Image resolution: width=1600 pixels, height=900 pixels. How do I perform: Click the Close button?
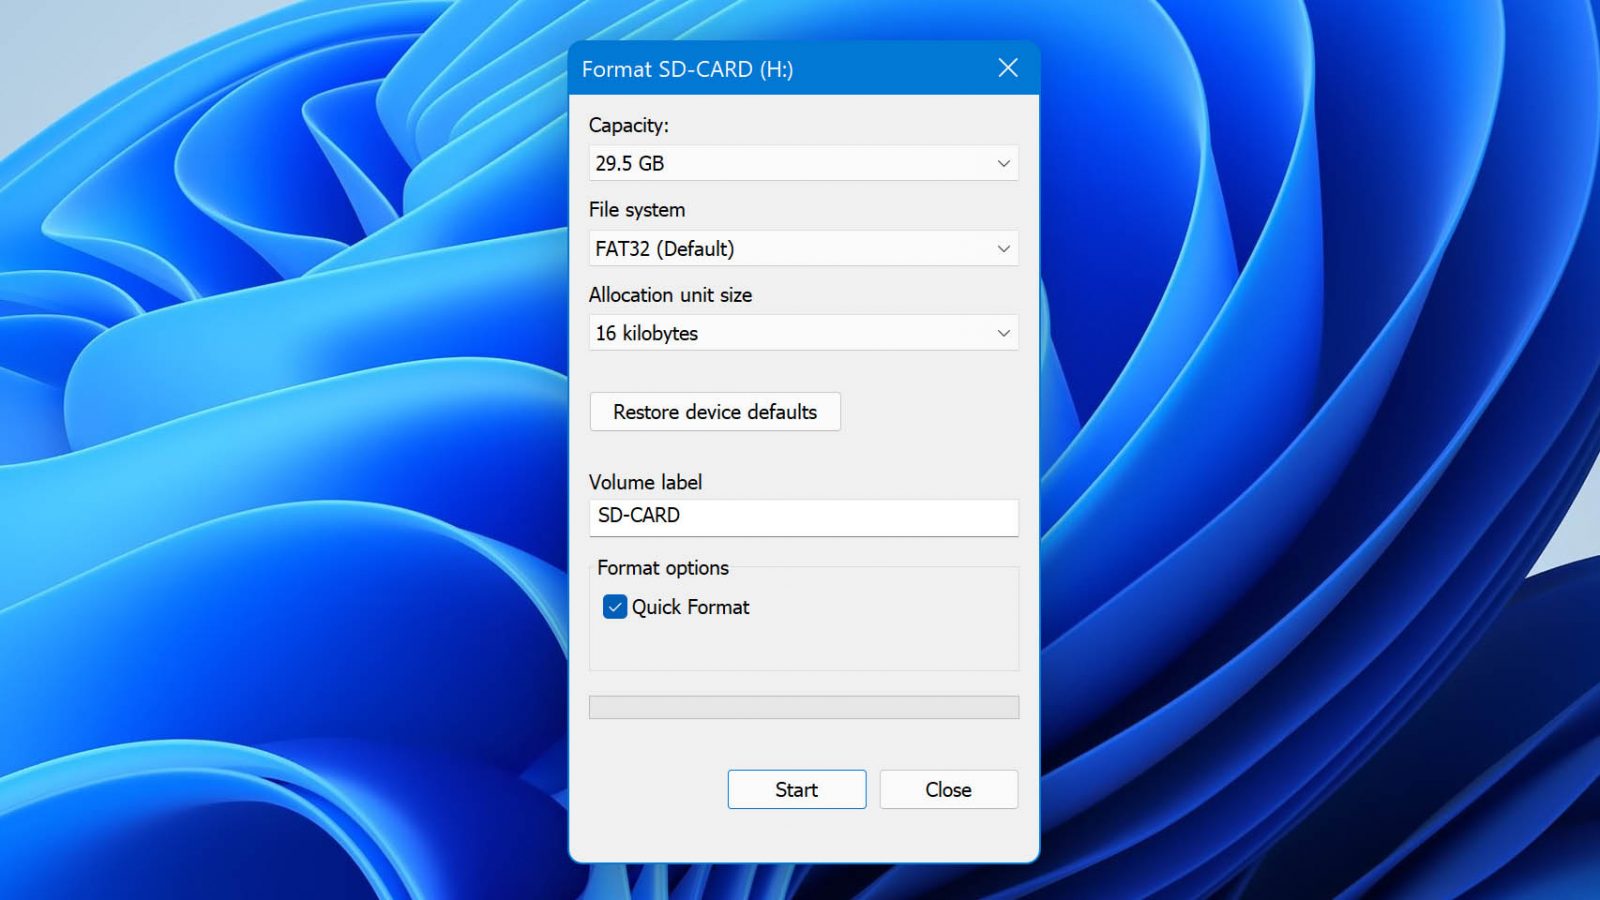click(947, 789)
